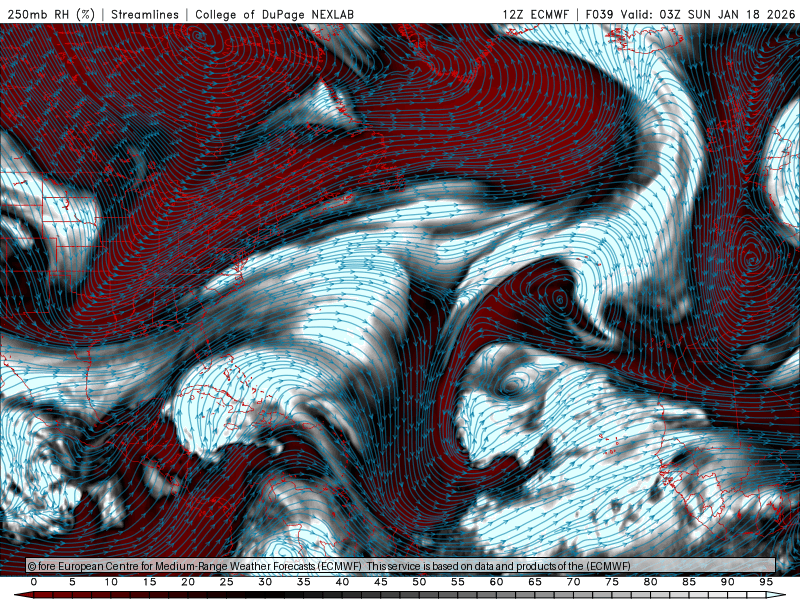
Task: Click the "50" colorbar scale label
Action: point(419,582)
